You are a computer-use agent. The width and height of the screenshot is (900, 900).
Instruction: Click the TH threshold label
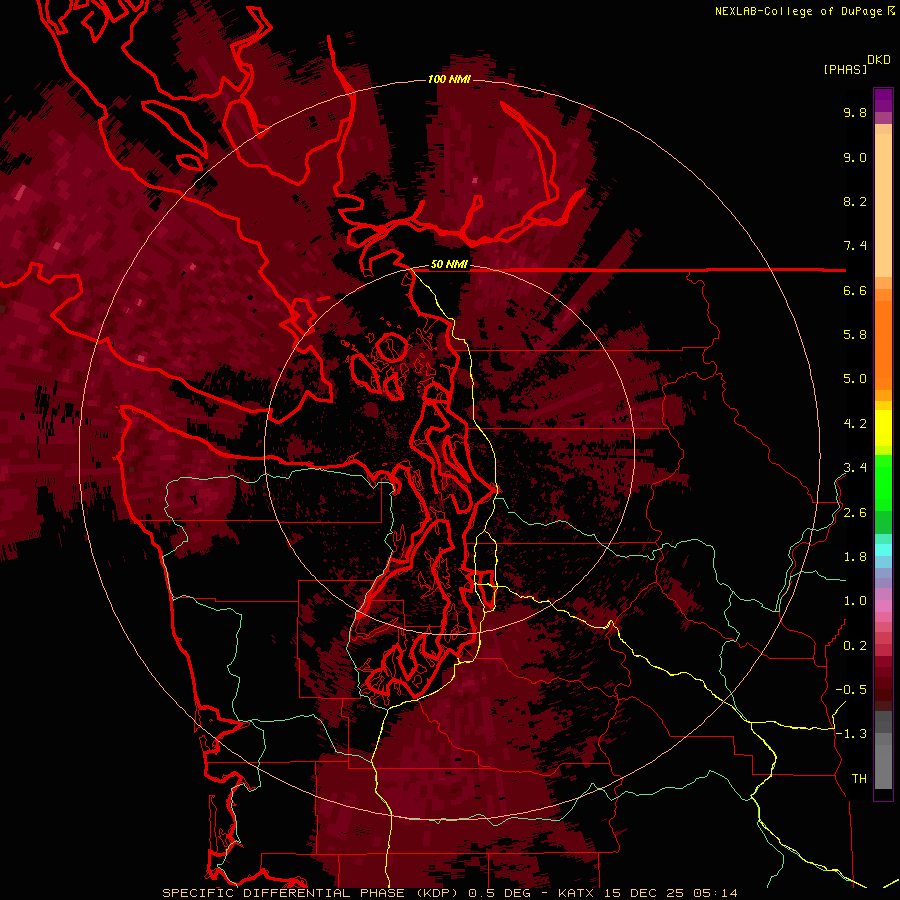[859, 779]
